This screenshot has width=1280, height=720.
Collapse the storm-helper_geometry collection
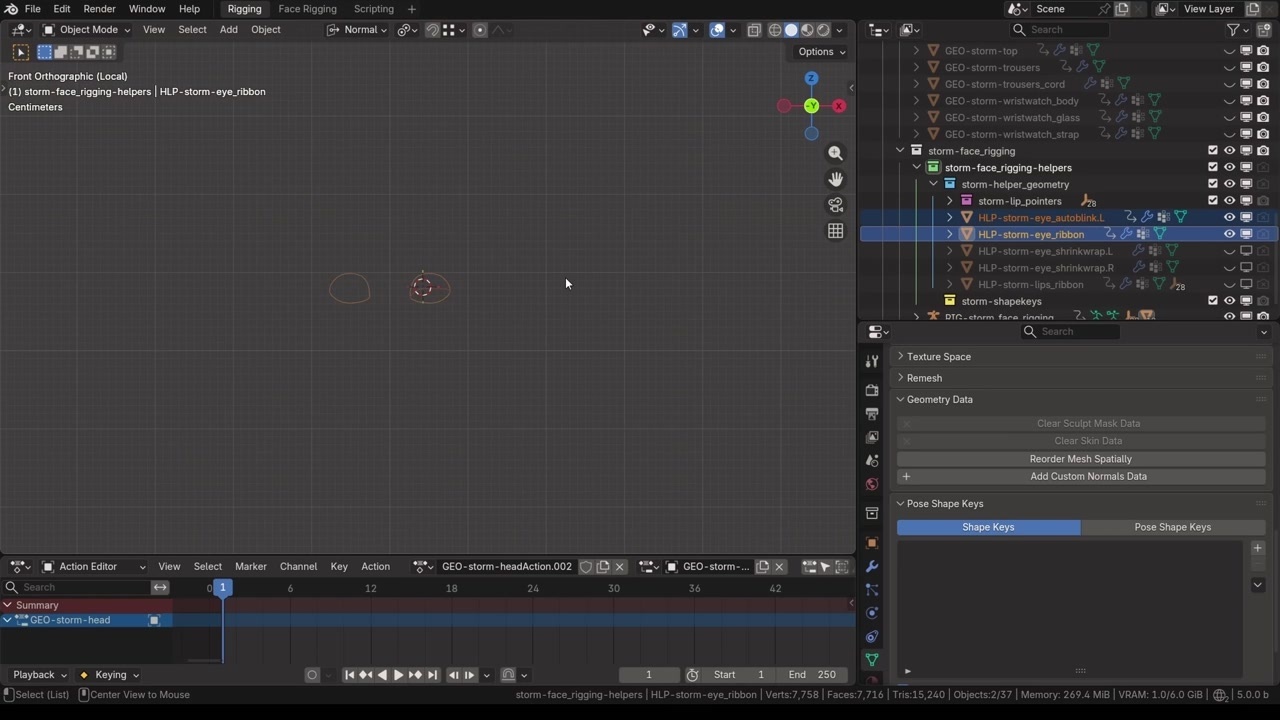[933, 184]
